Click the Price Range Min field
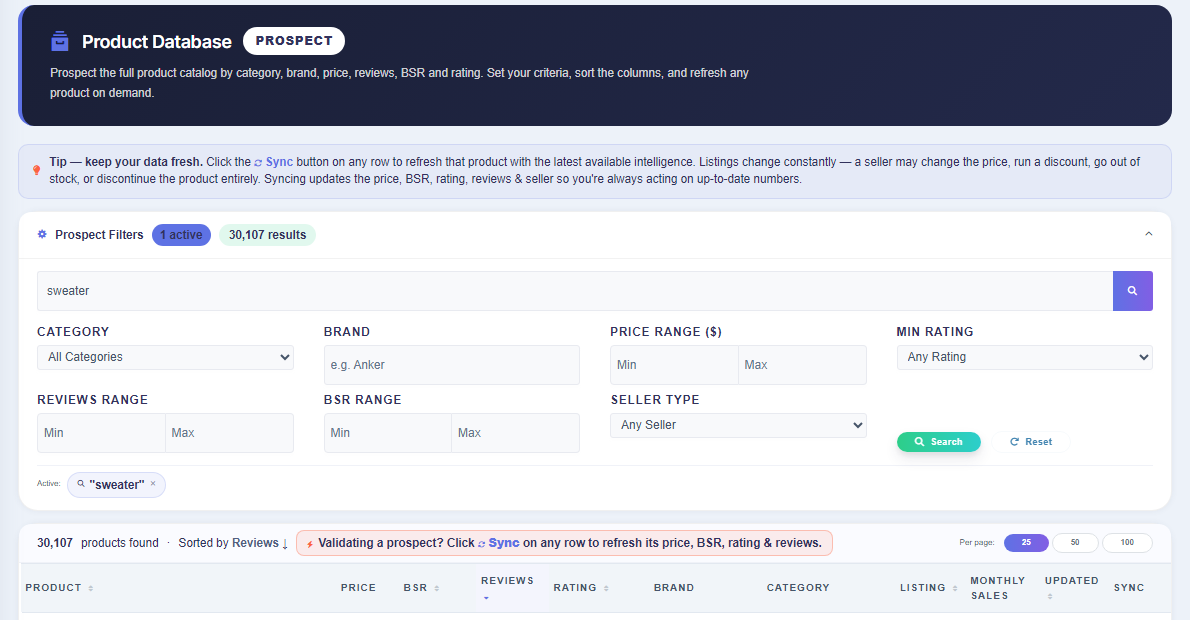Screen dimensions: 1190x620 [674, 365]
